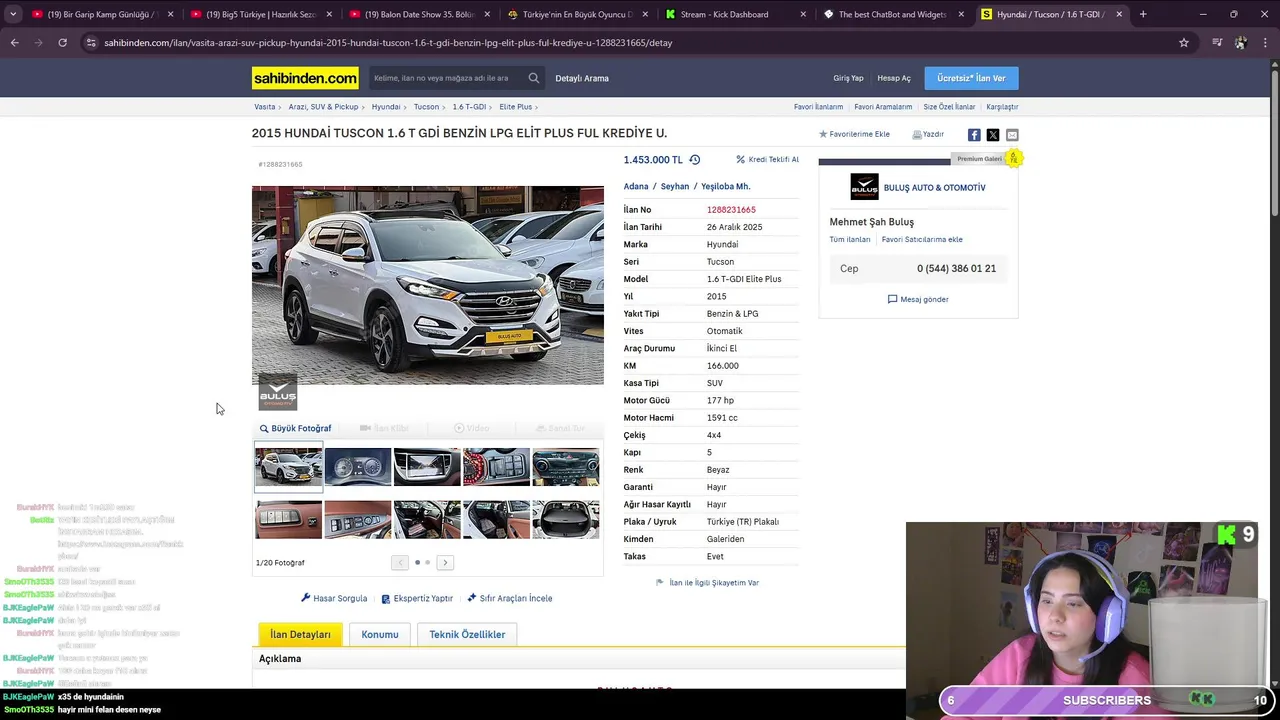Click Adana location link
The width and height of the screenshot is (1280, 720).
pos(636,186)
